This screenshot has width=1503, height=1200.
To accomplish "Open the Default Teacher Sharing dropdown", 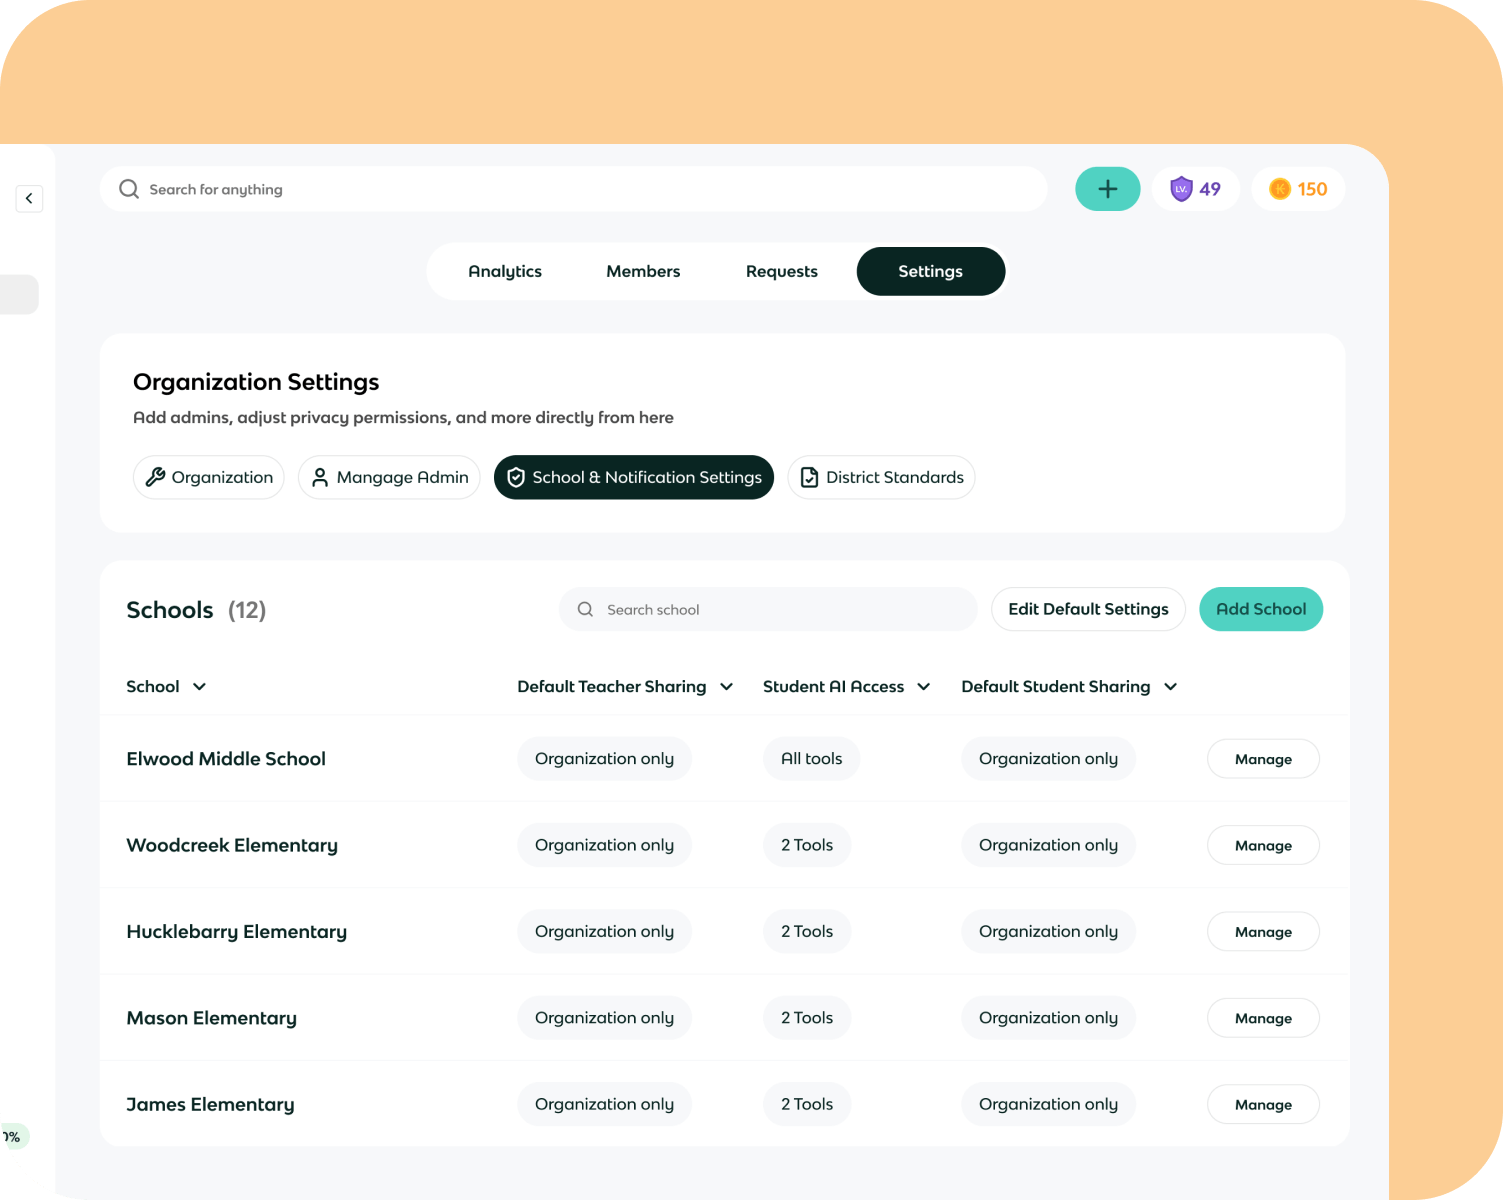I will 725,687.
